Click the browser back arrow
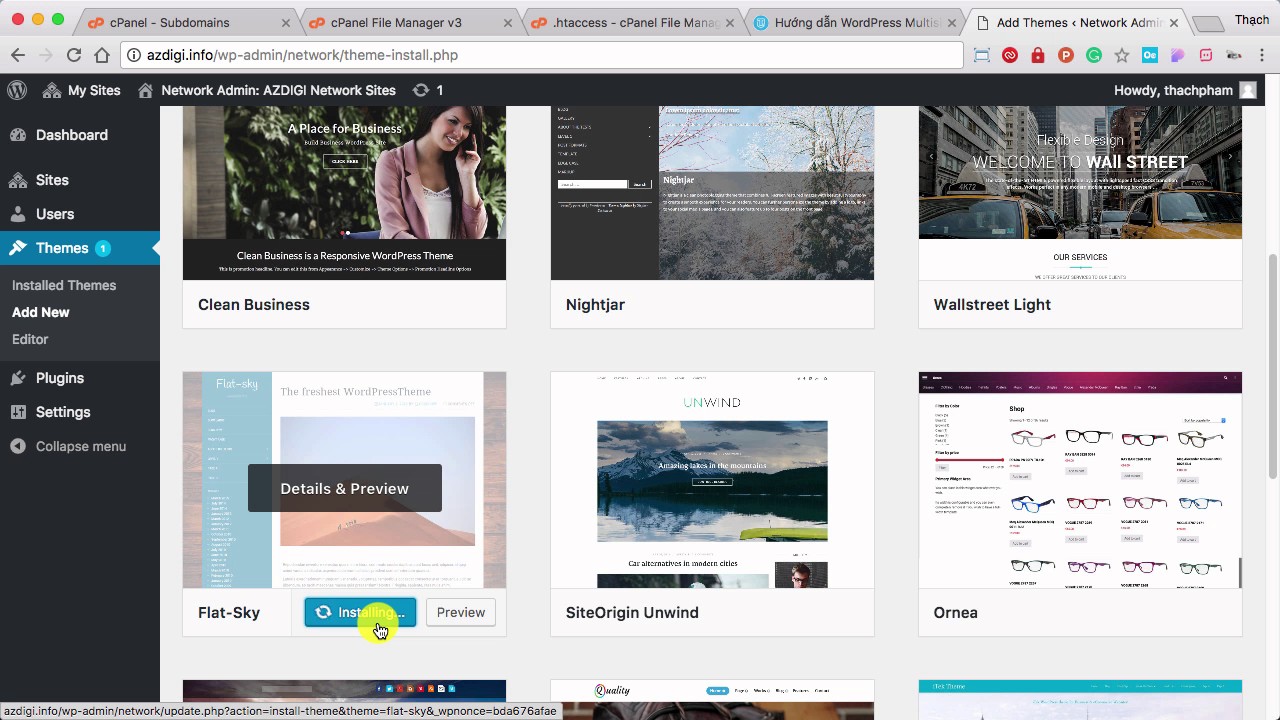Screen dimensions: 1280x720 coord(17,55)
